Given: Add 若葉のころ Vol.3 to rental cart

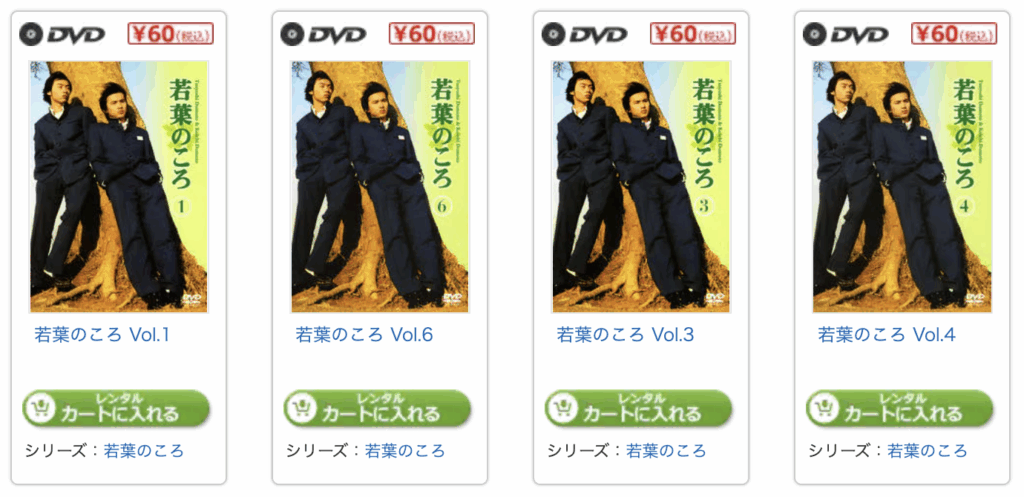Looking at the screenshot, I should [x=639, y=409].
